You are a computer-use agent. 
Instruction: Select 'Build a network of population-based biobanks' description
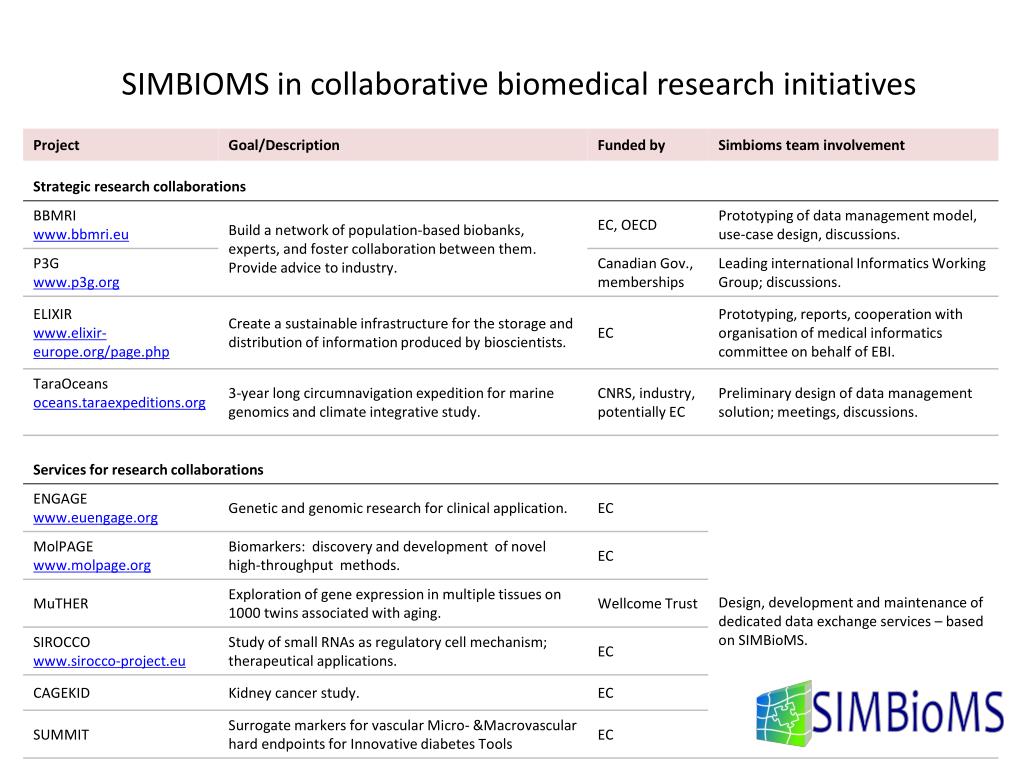(x=382, y=249)
